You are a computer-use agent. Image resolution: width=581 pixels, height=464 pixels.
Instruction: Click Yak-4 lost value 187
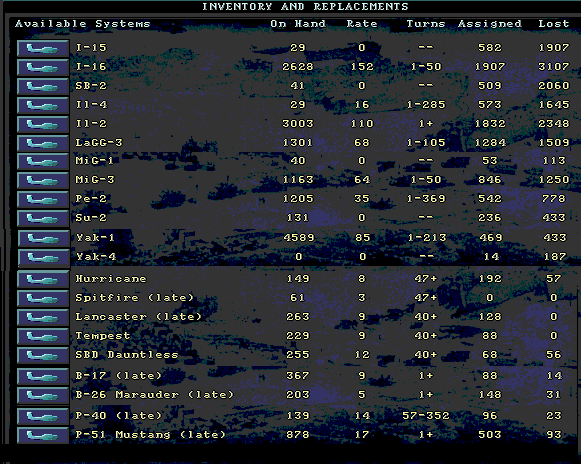point(555,257)
